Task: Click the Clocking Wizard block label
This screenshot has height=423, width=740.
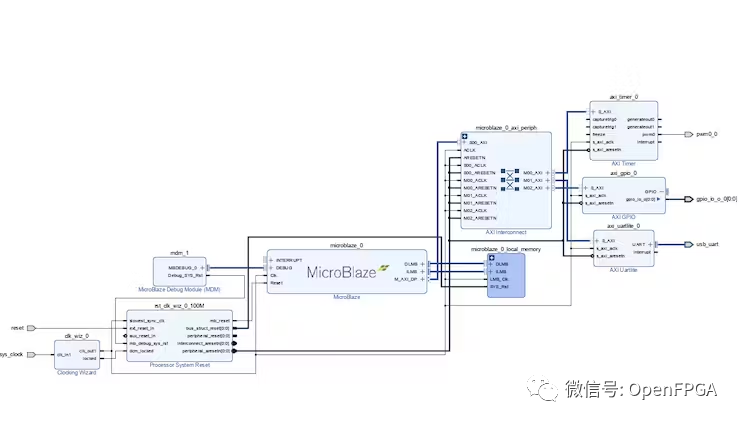Action: pyautogui.click(x=77, y=372)
